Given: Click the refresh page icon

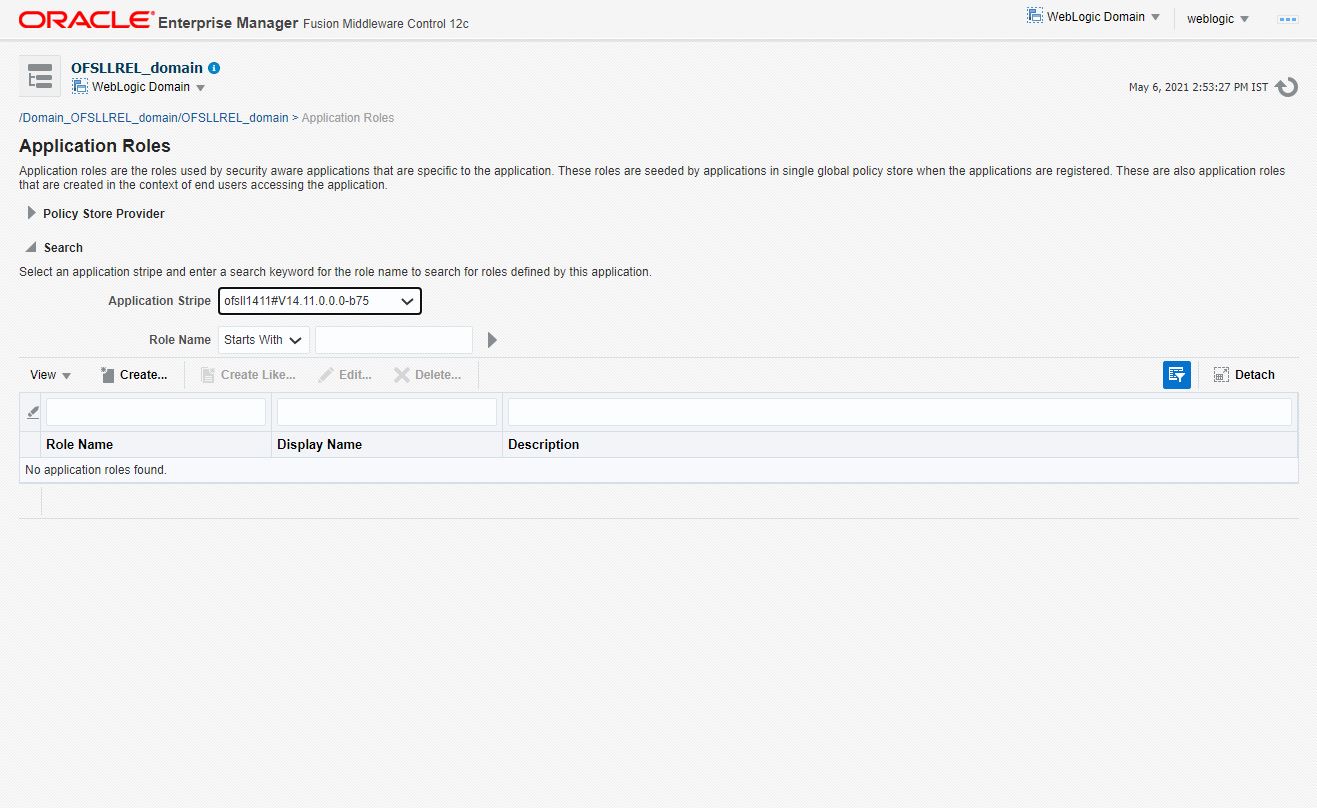Looking at the screenshot, I should pos(1287,87).
